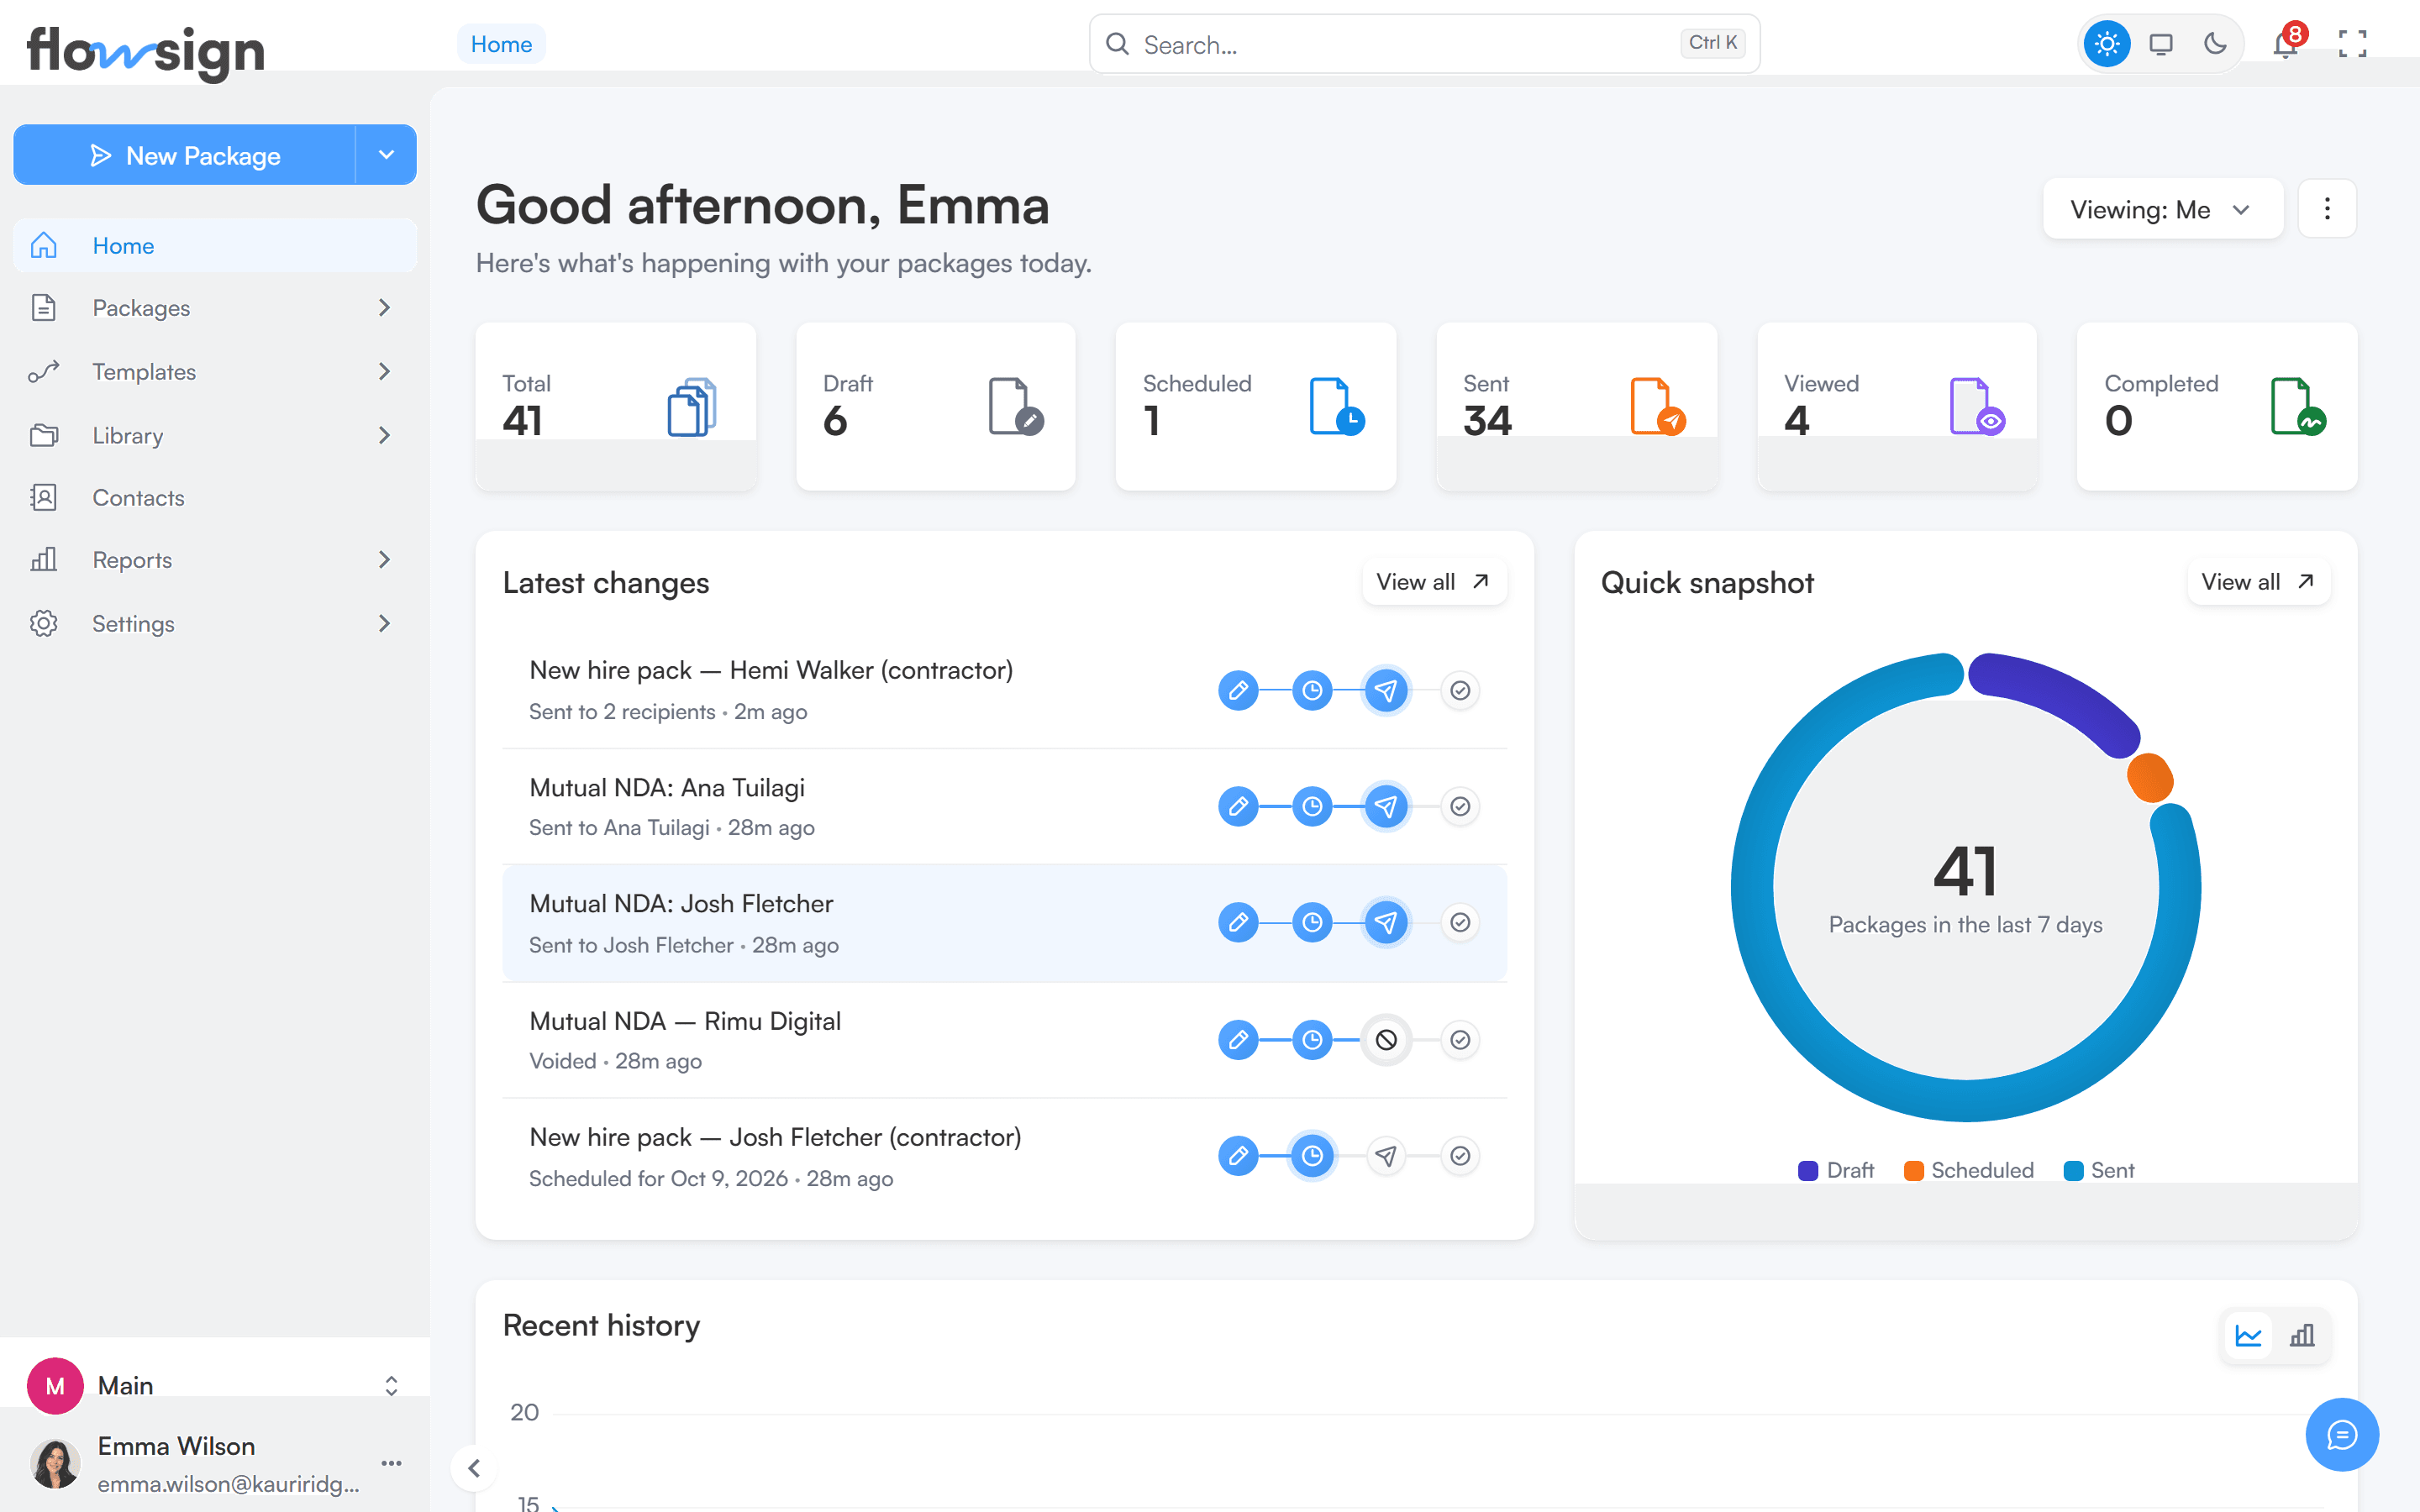Open Library in the sidebar

tap(214, 436)
